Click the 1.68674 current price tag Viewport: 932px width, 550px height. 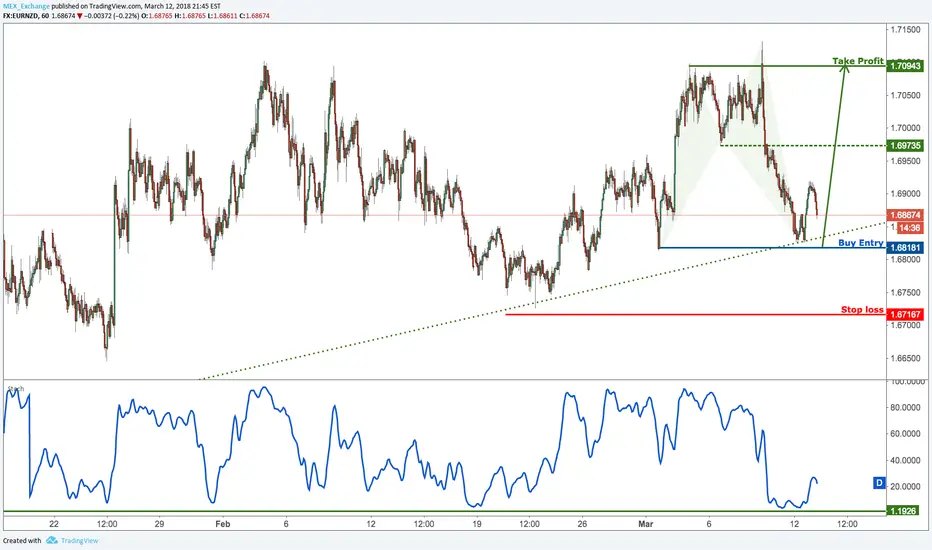pyautogui.click(x=905, y=215)
